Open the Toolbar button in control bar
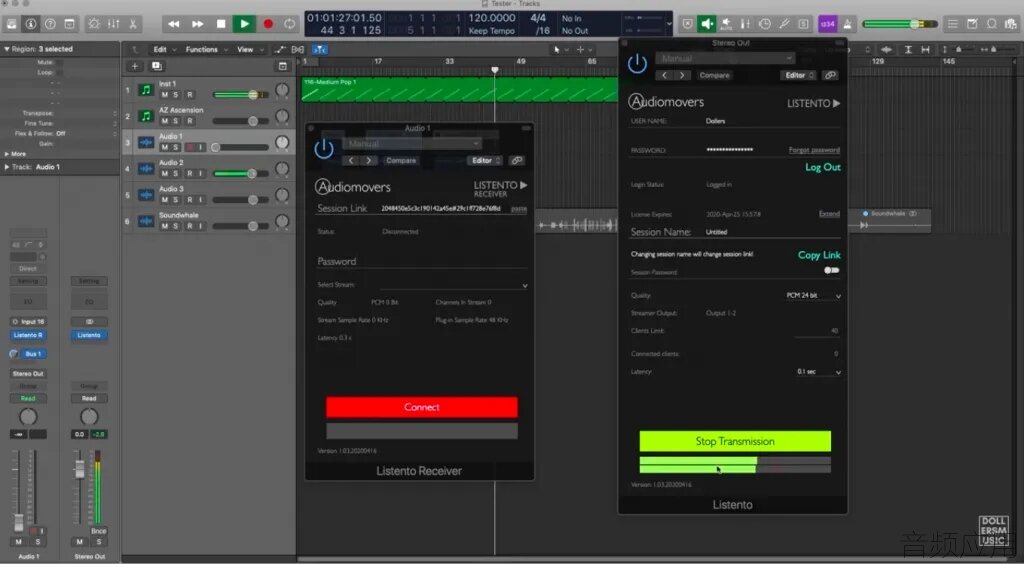Image resolution: width=1024 pixels, height=564 pixels. 69,24
